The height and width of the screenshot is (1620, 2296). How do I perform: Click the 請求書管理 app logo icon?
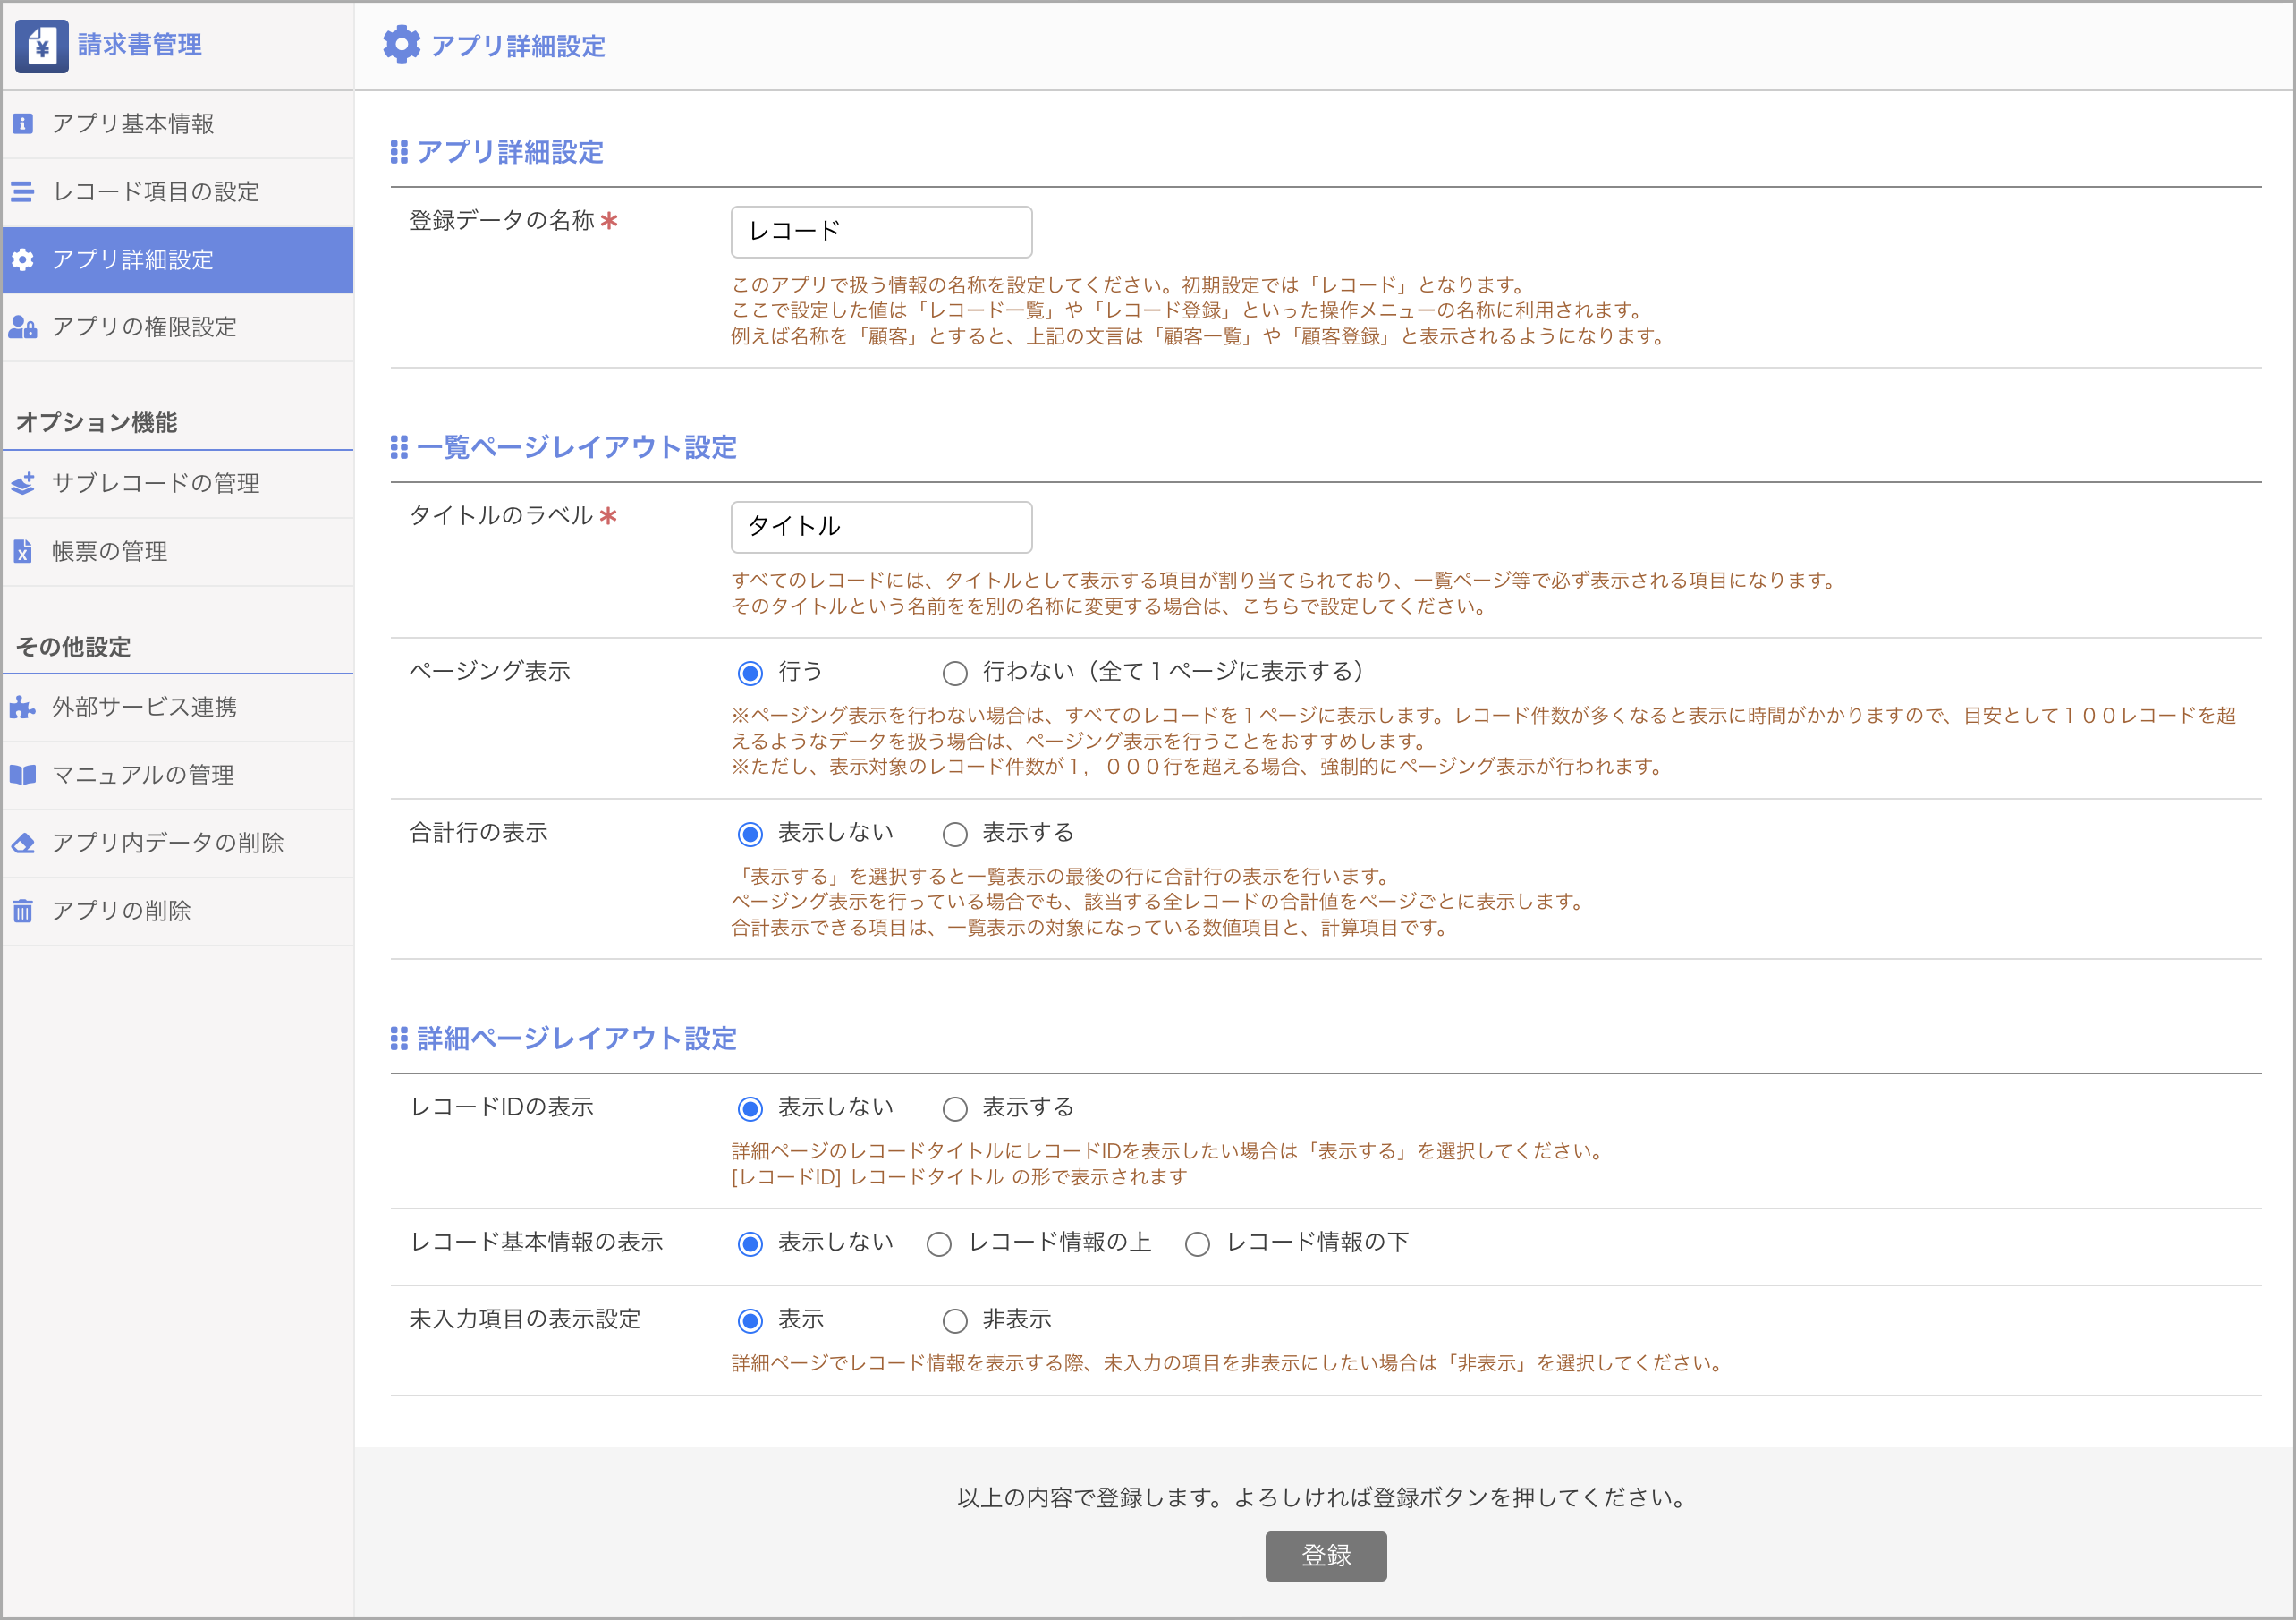click(x=42, y=46)
